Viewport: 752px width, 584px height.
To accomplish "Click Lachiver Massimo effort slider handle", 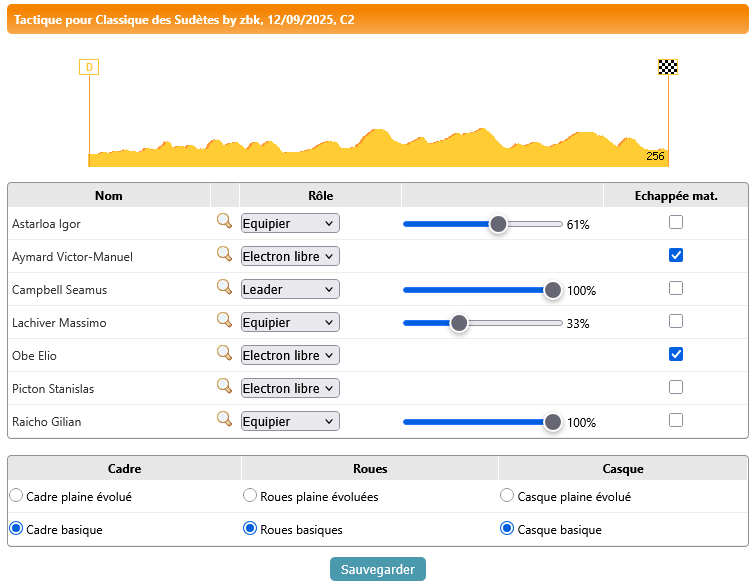I will [459, 323].
